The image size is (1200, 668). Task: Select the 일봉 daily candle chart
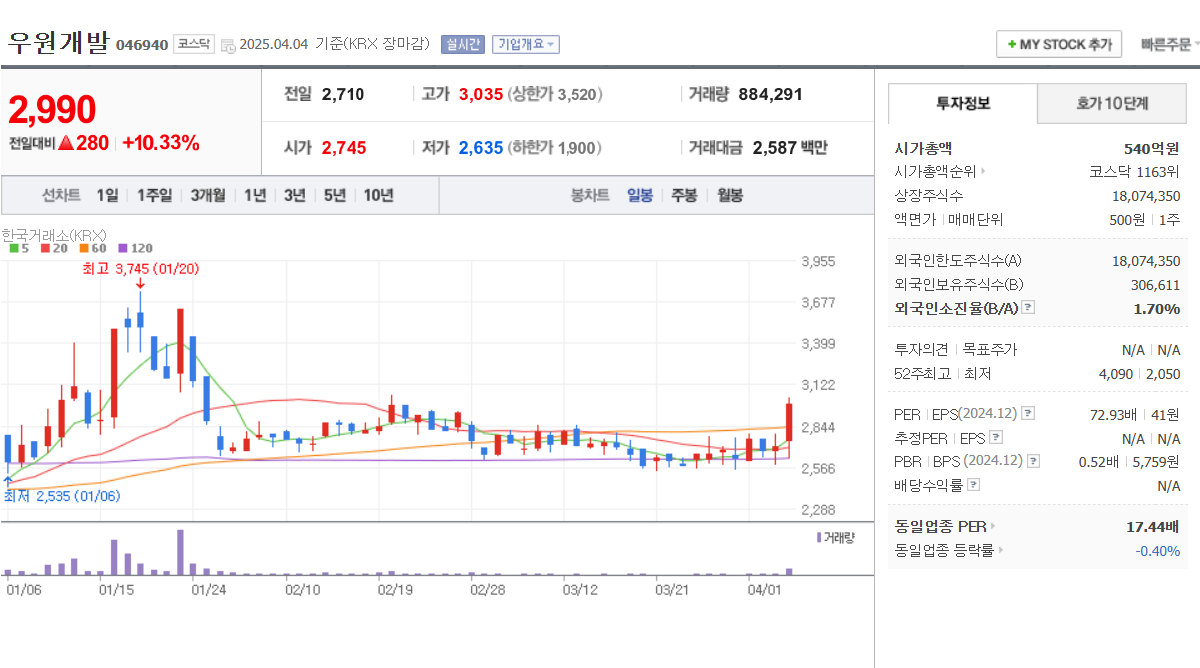[x=640, y=195]
